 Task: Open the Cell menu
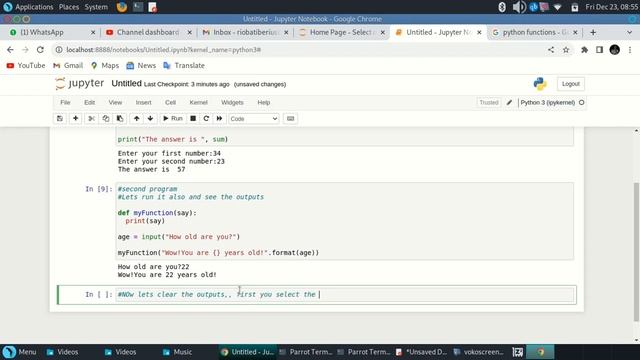[x=170, y=102]
